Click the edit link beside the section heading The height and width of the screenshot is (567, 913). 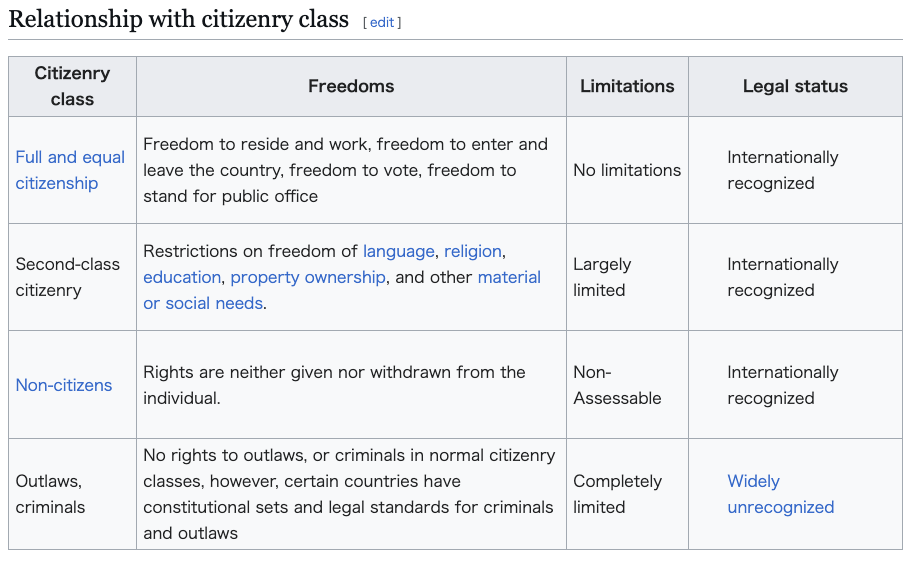pyautogui.click(x=382, y=22)
